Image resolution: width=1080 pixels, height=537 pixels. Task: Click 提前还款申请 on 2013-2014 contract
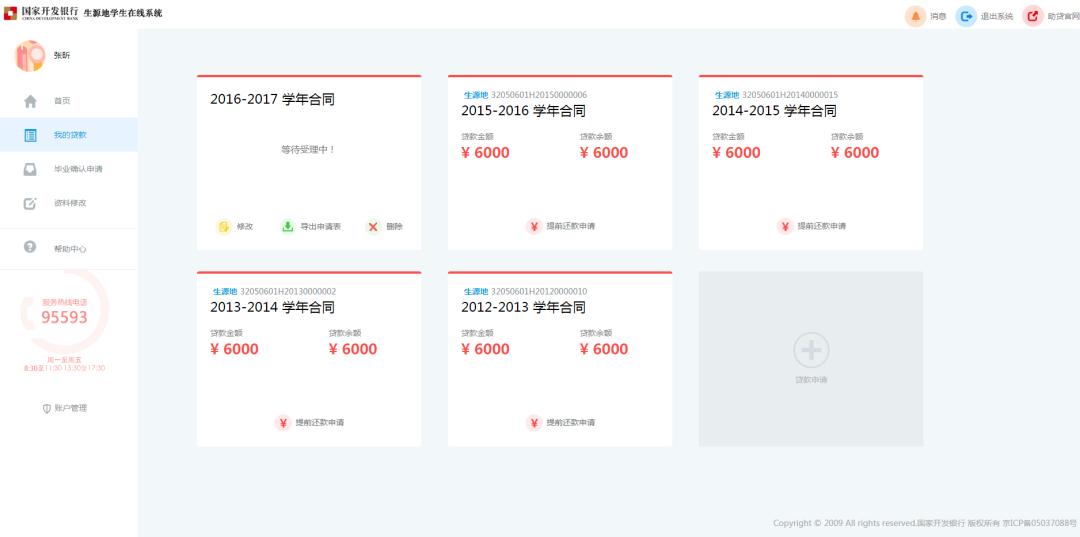[320, 423]
